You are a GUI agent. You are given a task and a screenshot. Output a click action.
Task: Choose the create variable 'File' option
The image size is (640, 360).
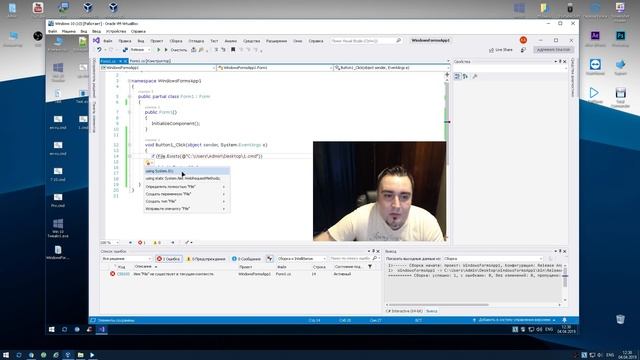pyautogui.click(x=186, y=194)
